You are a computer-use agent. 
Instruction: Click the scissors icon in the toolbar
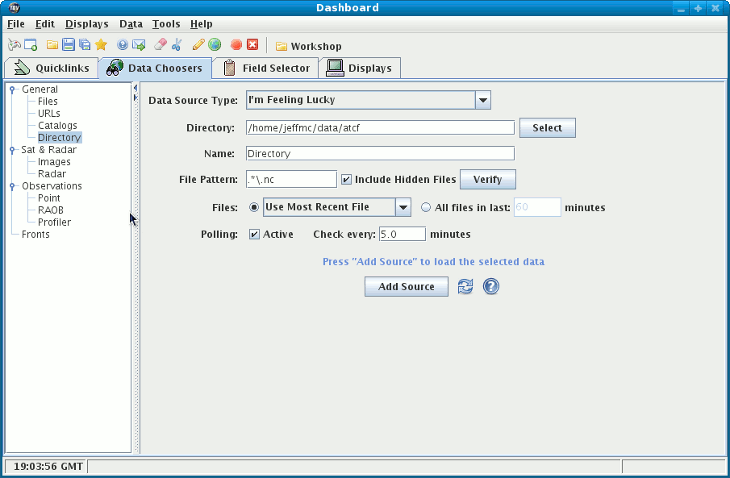(177, 45)
